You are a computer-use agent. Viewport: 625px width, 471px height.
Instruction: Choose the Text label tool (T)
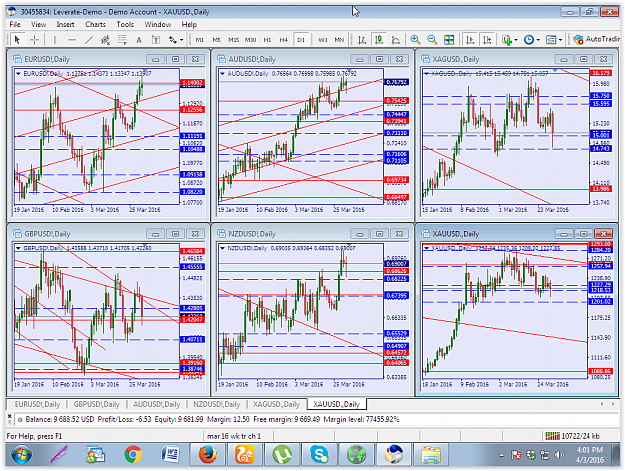pyautogui.click(x=156, y=39)
